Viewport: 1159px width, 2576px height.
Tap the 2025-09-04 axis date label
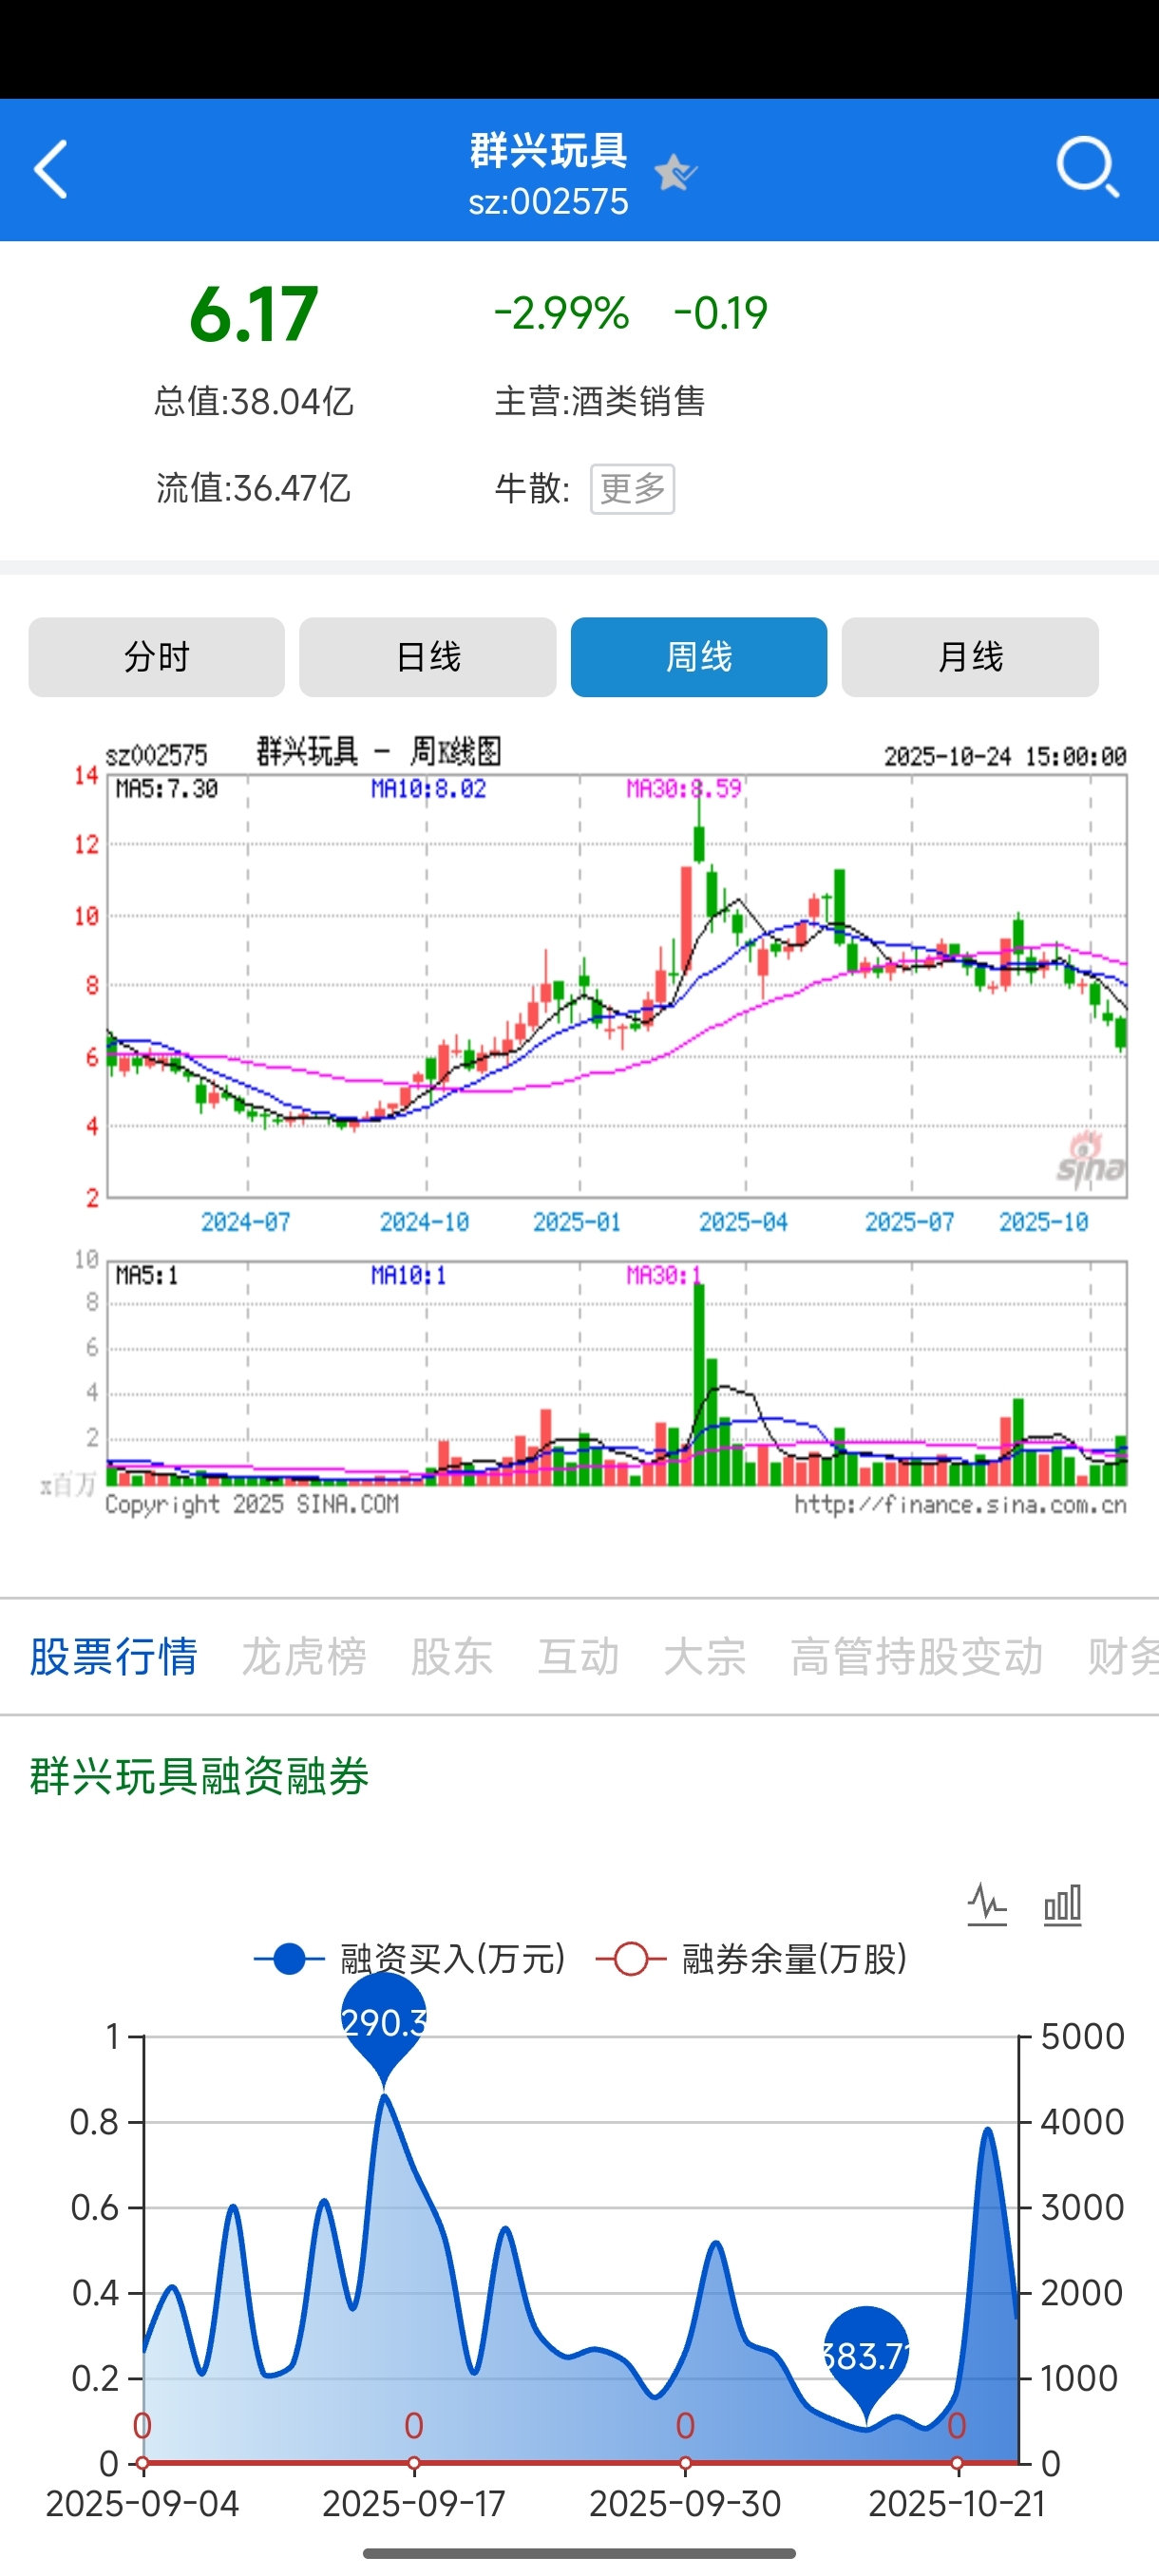142,2504
